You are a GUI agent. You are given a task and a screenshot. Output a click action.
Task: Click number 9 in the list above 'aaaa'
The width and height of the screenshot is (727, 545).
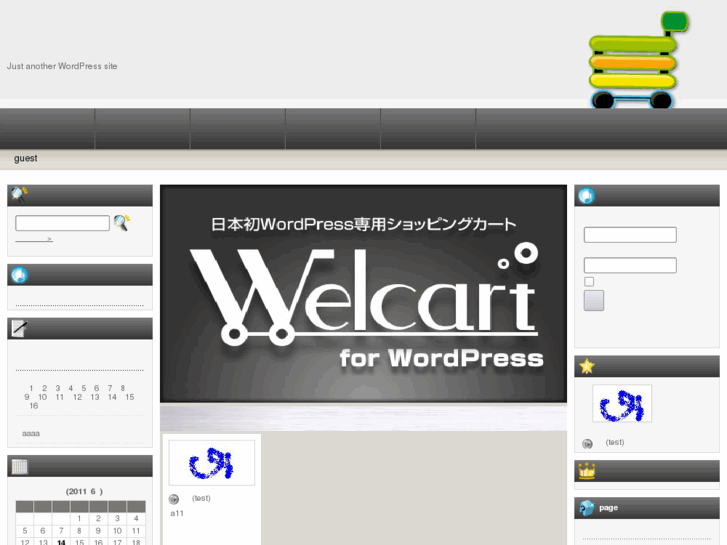tap(27, 397)
